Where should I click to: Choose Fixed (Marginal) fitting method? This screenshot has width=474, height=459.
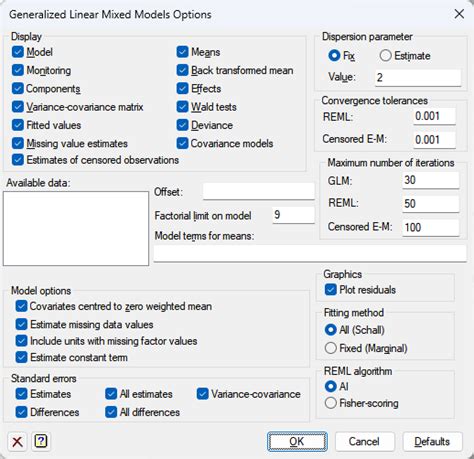(331, 348)
